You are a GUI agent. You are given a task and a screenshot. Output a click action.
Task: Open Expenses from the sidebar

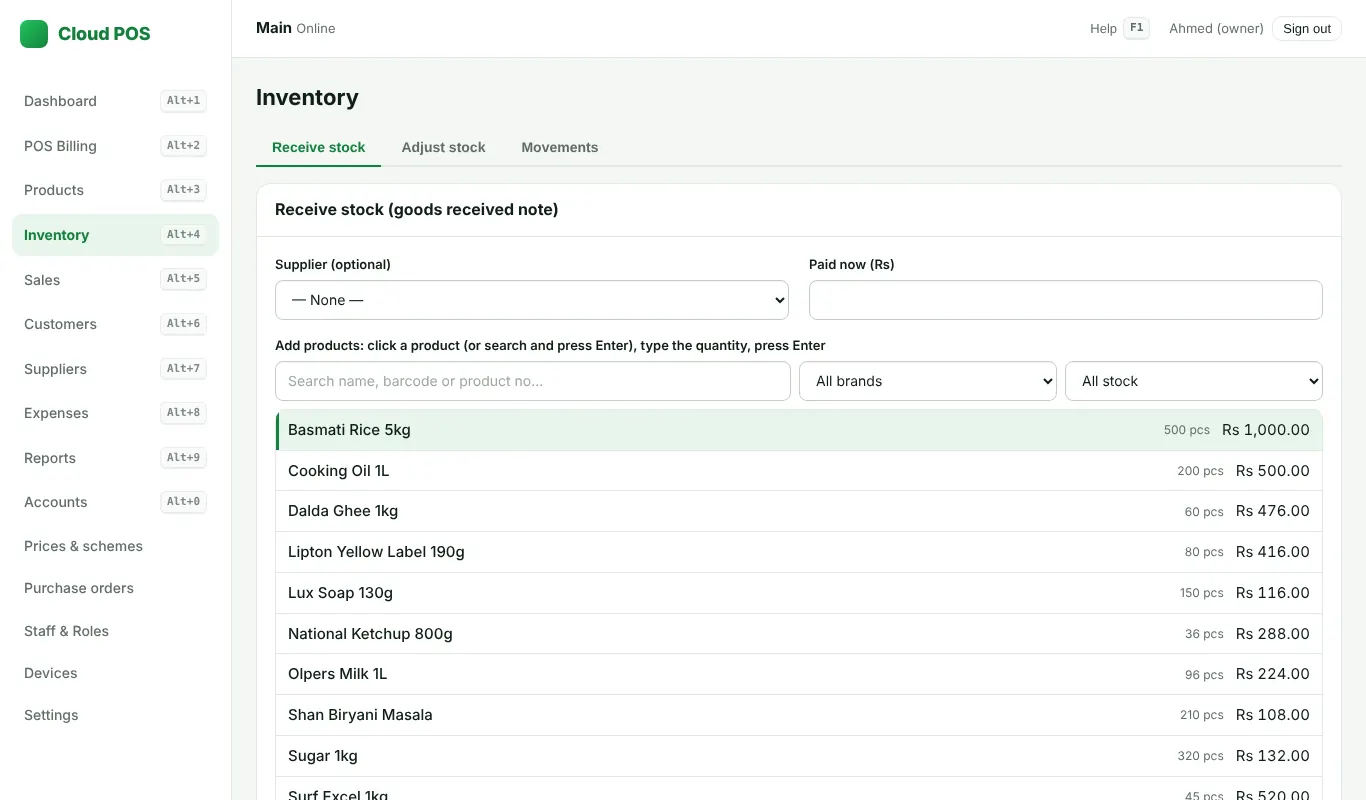pyautogui.click(x=115, y=413)
